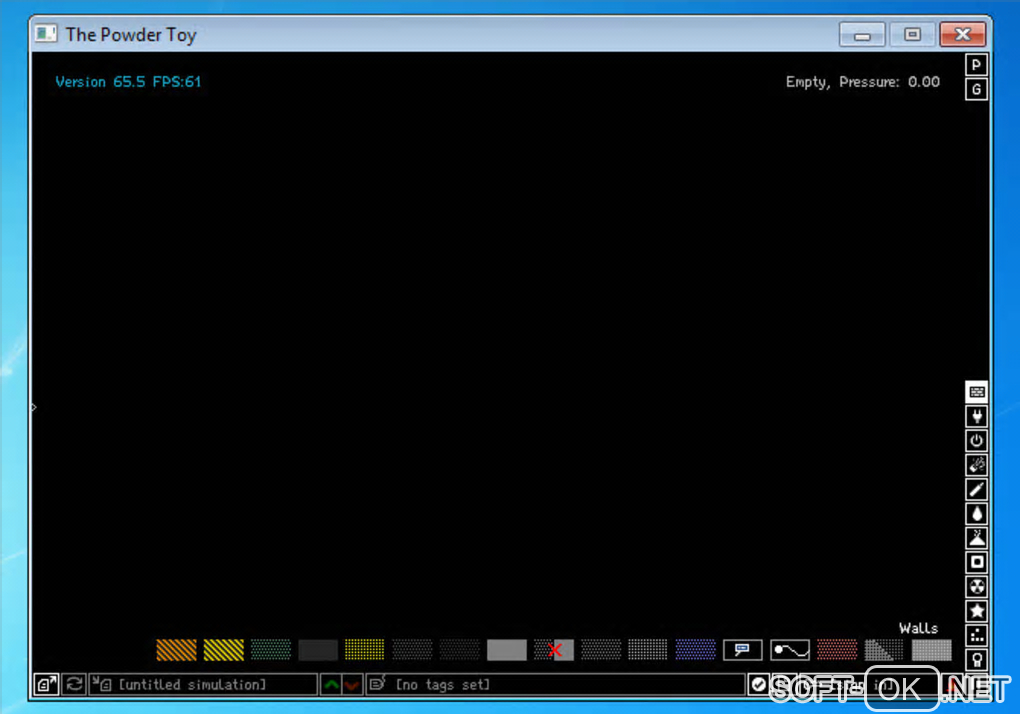This screenshot has height=714, width=1020.
Task: Click the open simulation browser icon
Action: tap(46, 685)
